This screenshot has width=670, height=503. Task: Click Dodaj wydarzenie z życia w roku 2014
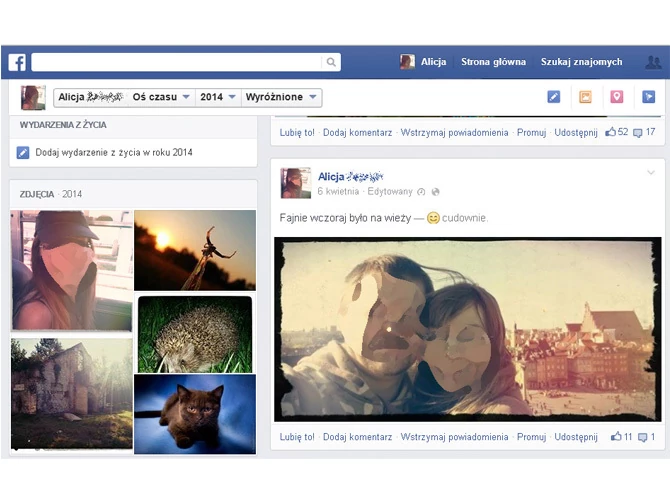(114, 153)
